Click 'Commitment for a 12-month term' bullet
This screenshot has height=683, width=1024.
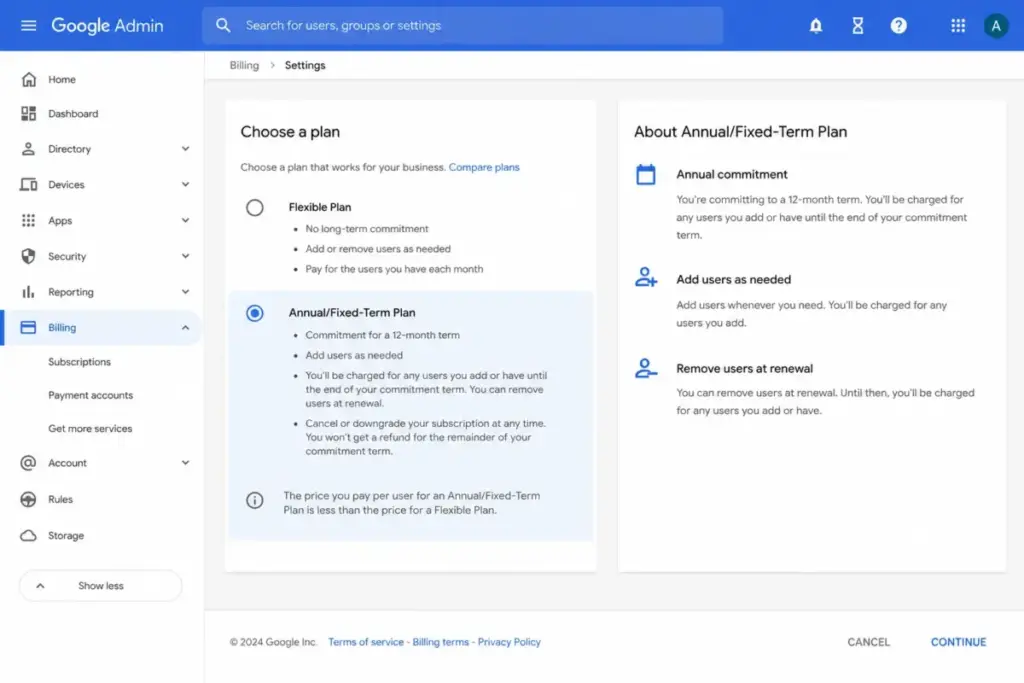point(383,335)
